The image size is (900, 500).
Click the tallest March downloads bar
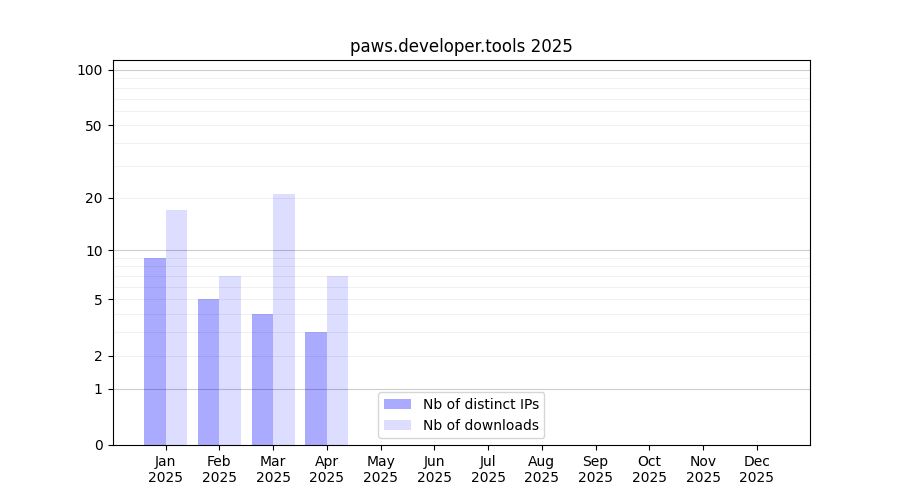pos(284,319)
